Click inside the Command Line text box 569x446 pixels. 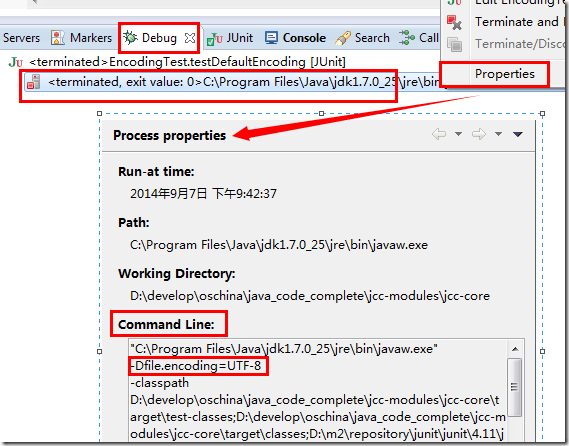(318, 391)
